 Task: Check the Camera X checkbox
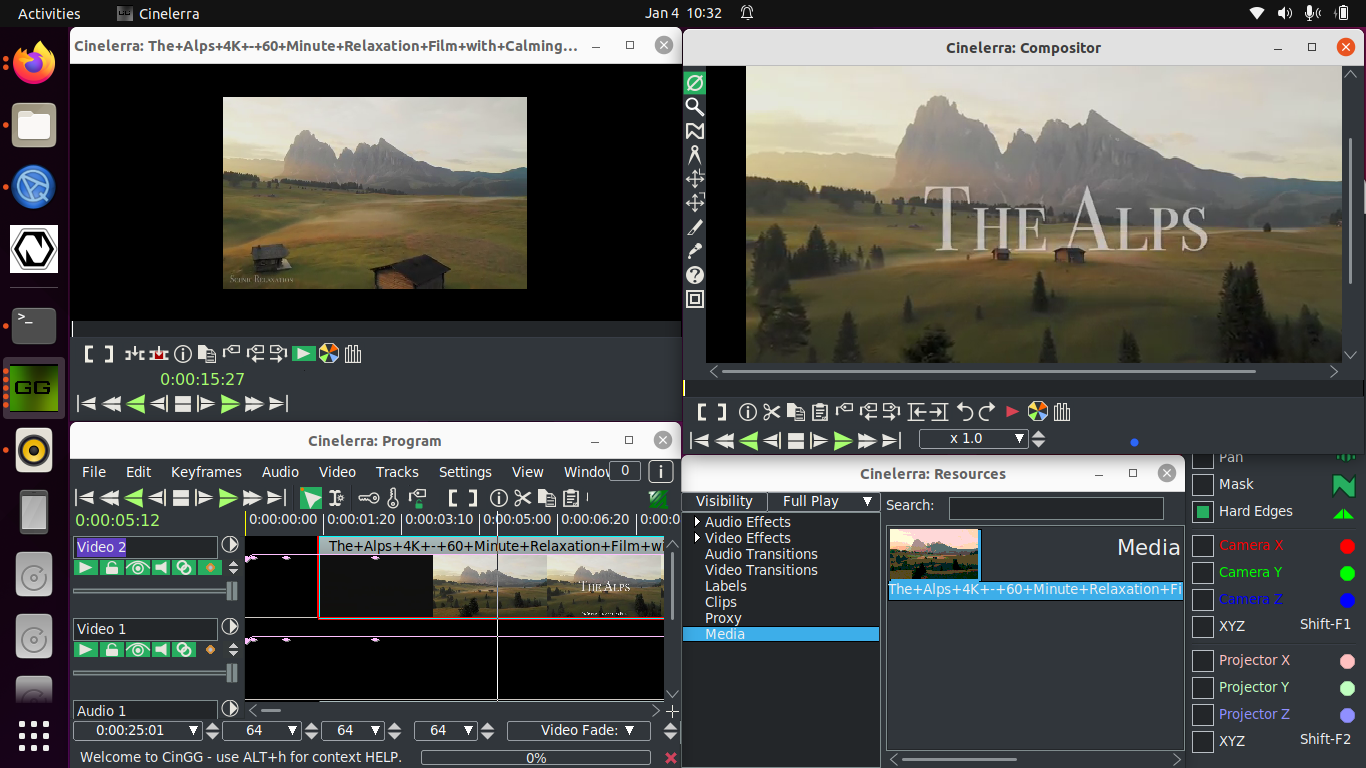[x=1203, y=546]
